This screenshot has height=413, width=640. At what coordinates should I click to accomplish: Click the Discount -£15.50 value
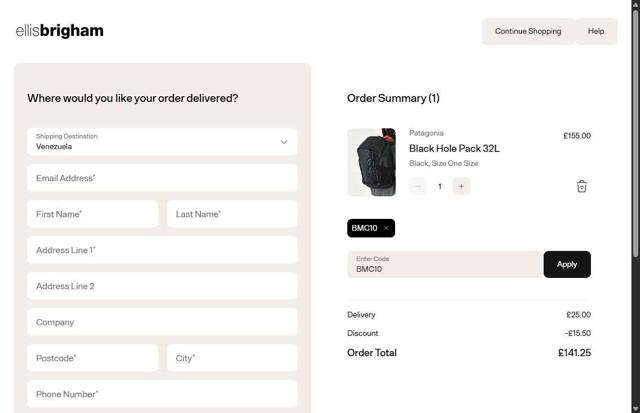[x=578, y=333]
